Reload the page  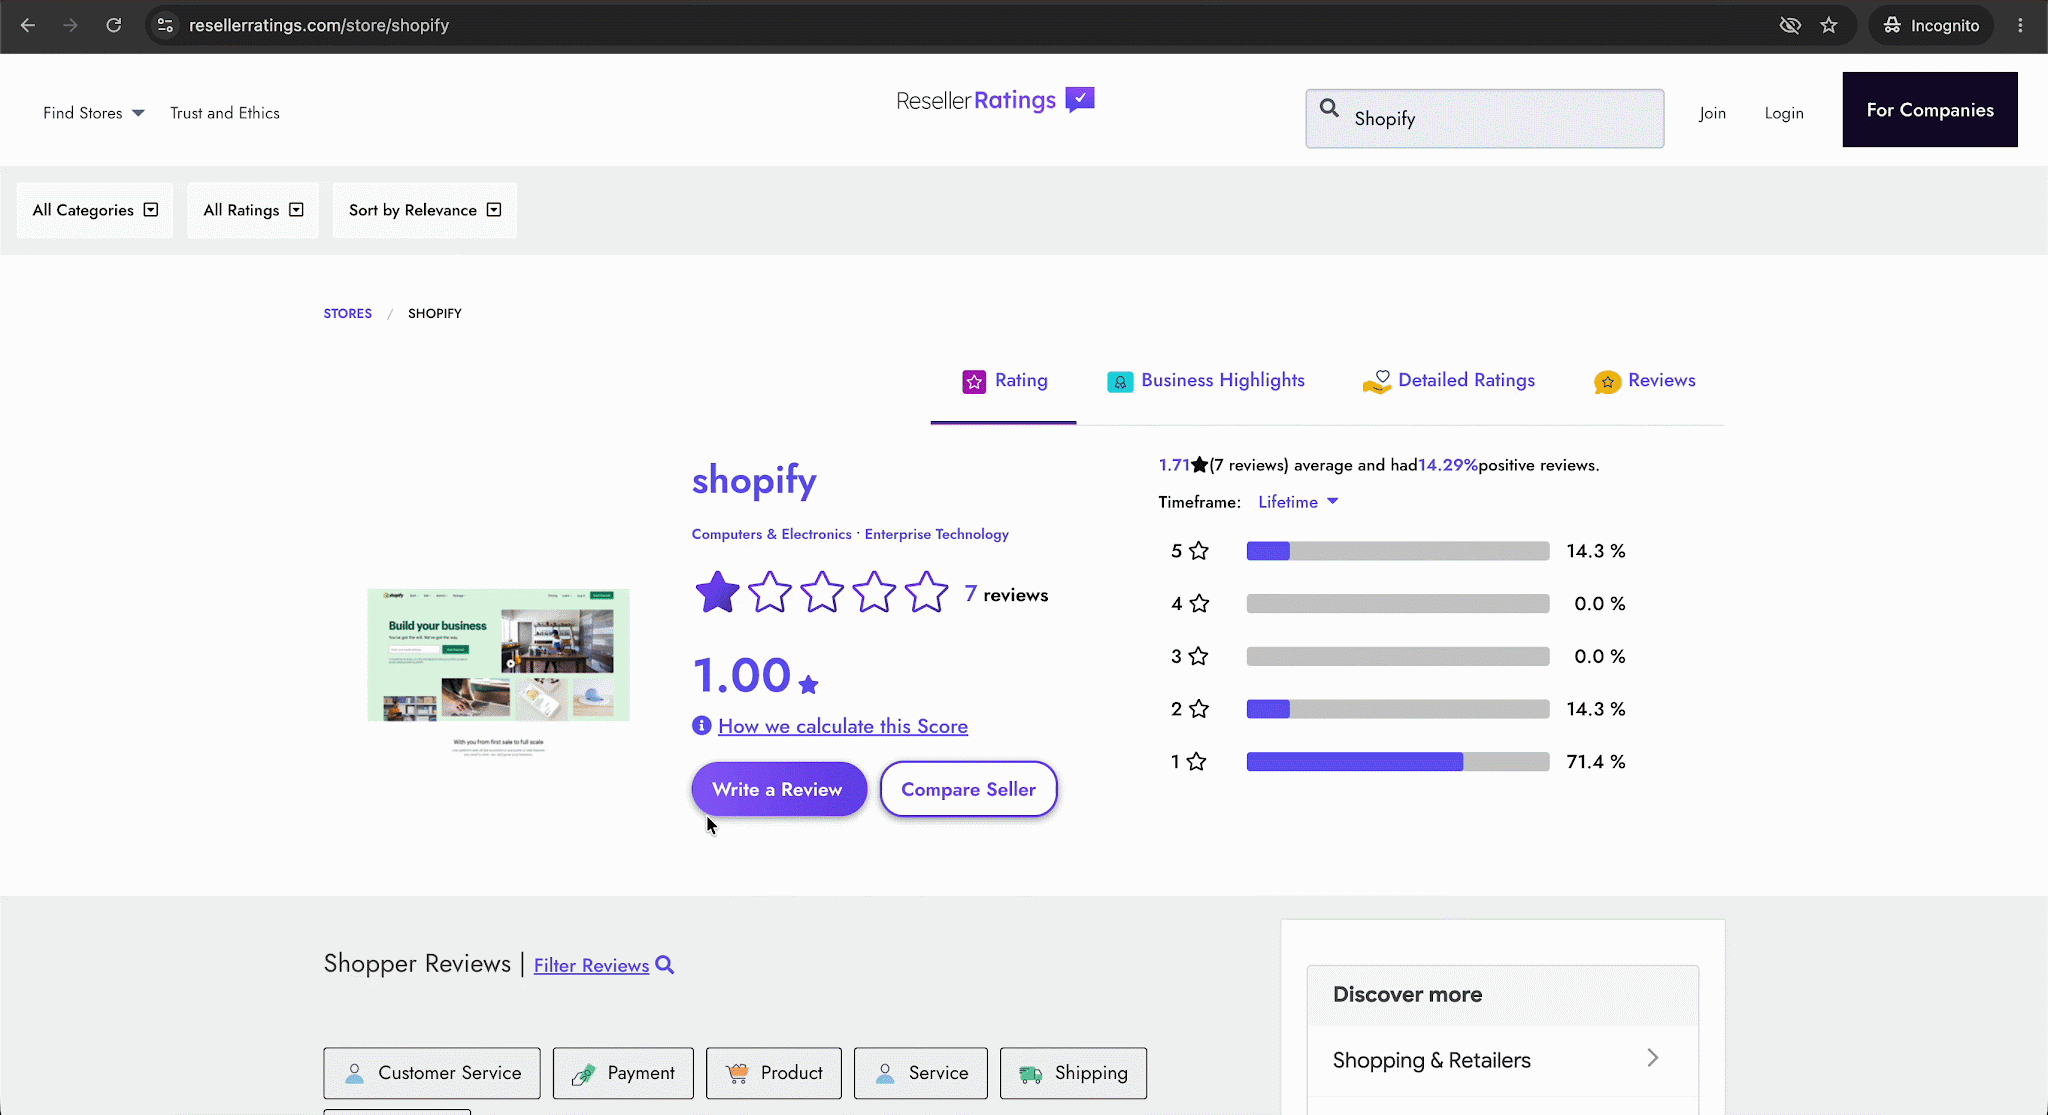(114, 25)
